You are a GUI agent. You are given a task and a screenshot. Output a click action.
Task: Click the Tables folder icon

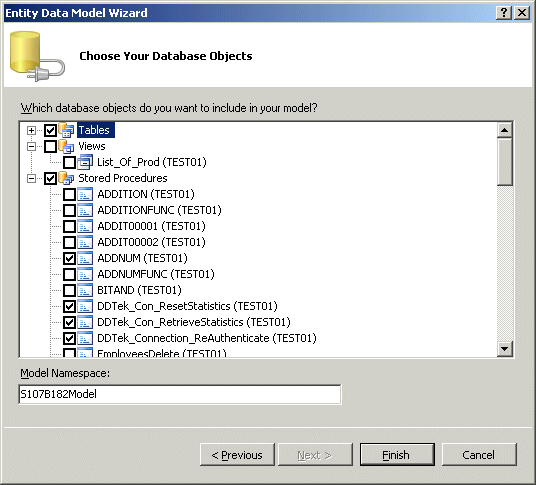pos(66,130)
